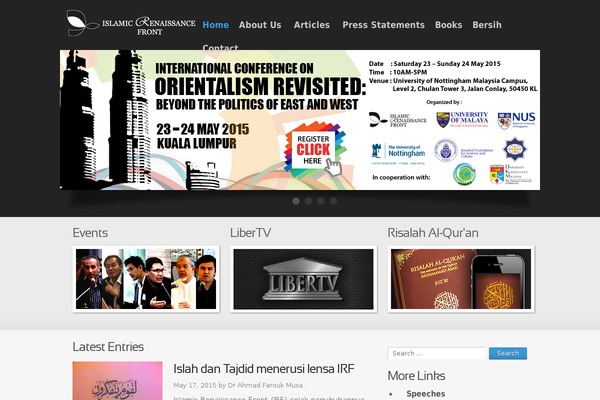Screen dimensions: 600x400
Task: Open the Articles menu
Action: 311,25
